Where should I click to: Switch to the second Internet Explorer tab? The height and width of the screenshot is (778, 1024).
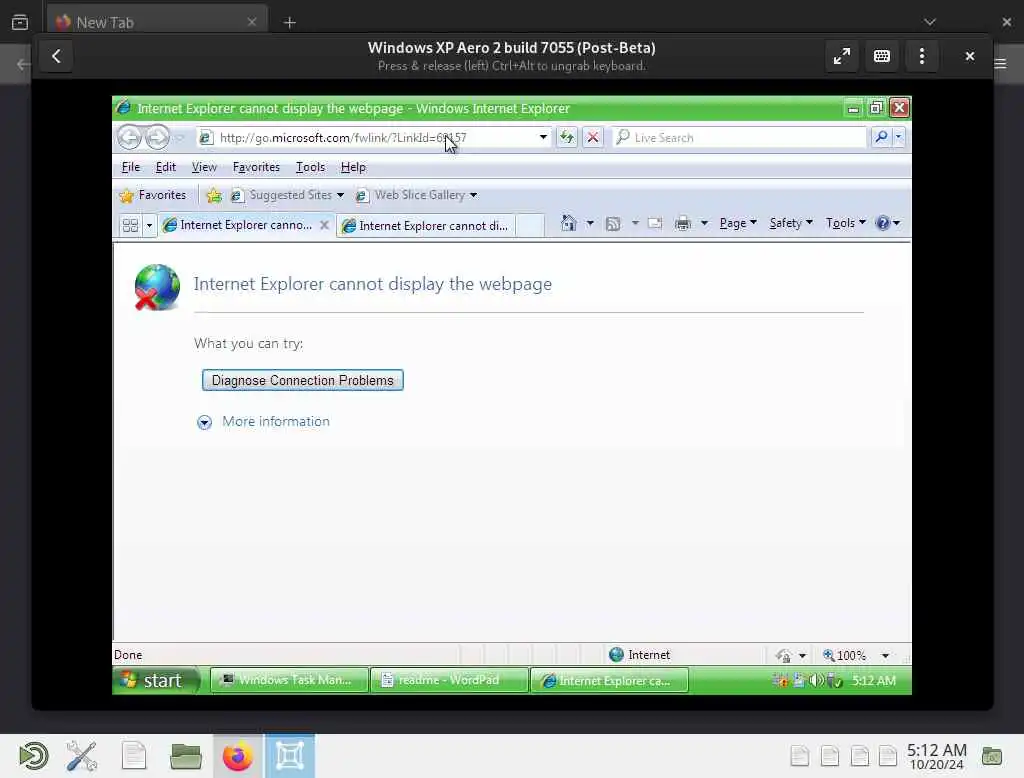426,226
